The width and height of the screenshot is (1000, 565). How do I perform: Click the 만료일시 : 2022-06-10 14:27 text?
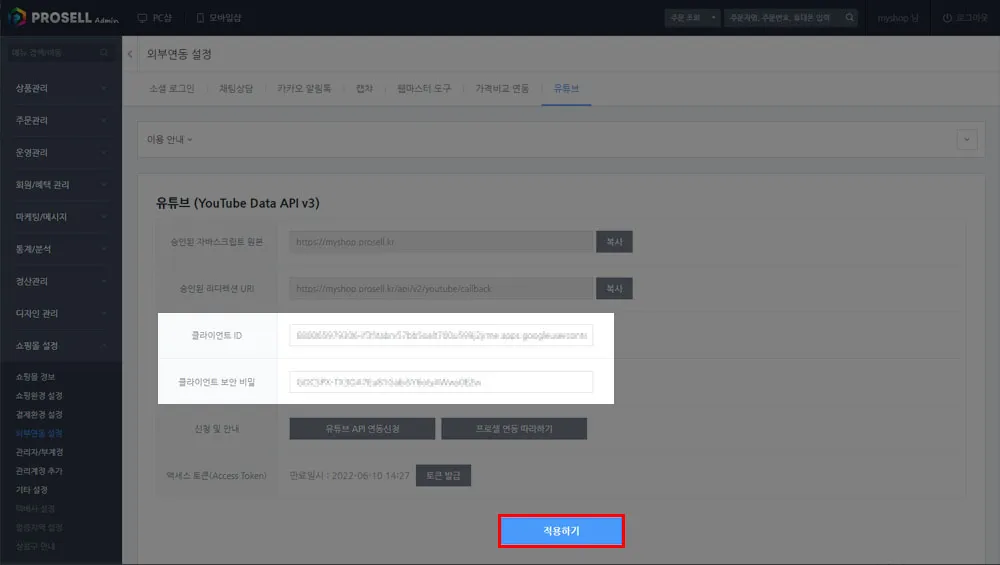(x=349, y=476)
